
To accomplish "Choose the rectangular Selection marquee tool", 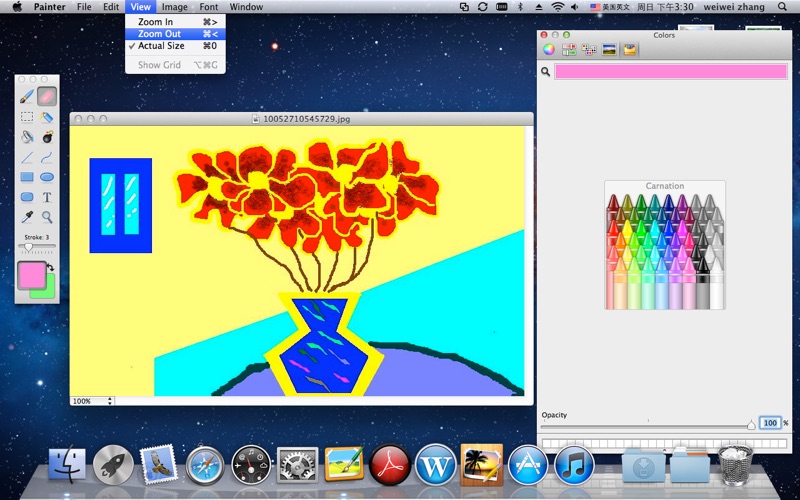I will pyautogui.click(x=27, y=117).
